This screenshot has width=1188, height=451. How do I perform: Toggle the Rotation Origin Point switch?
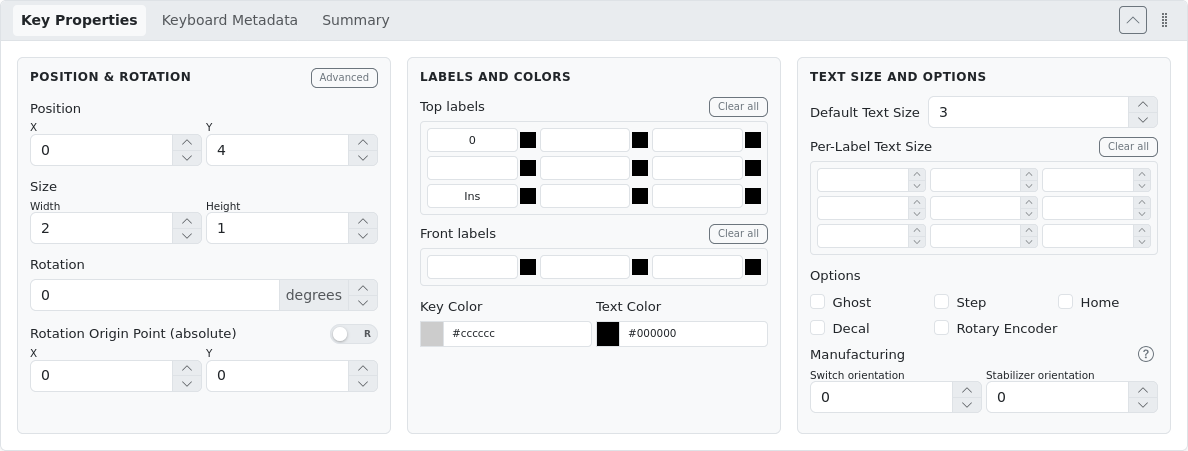click(x=354, y=334)
